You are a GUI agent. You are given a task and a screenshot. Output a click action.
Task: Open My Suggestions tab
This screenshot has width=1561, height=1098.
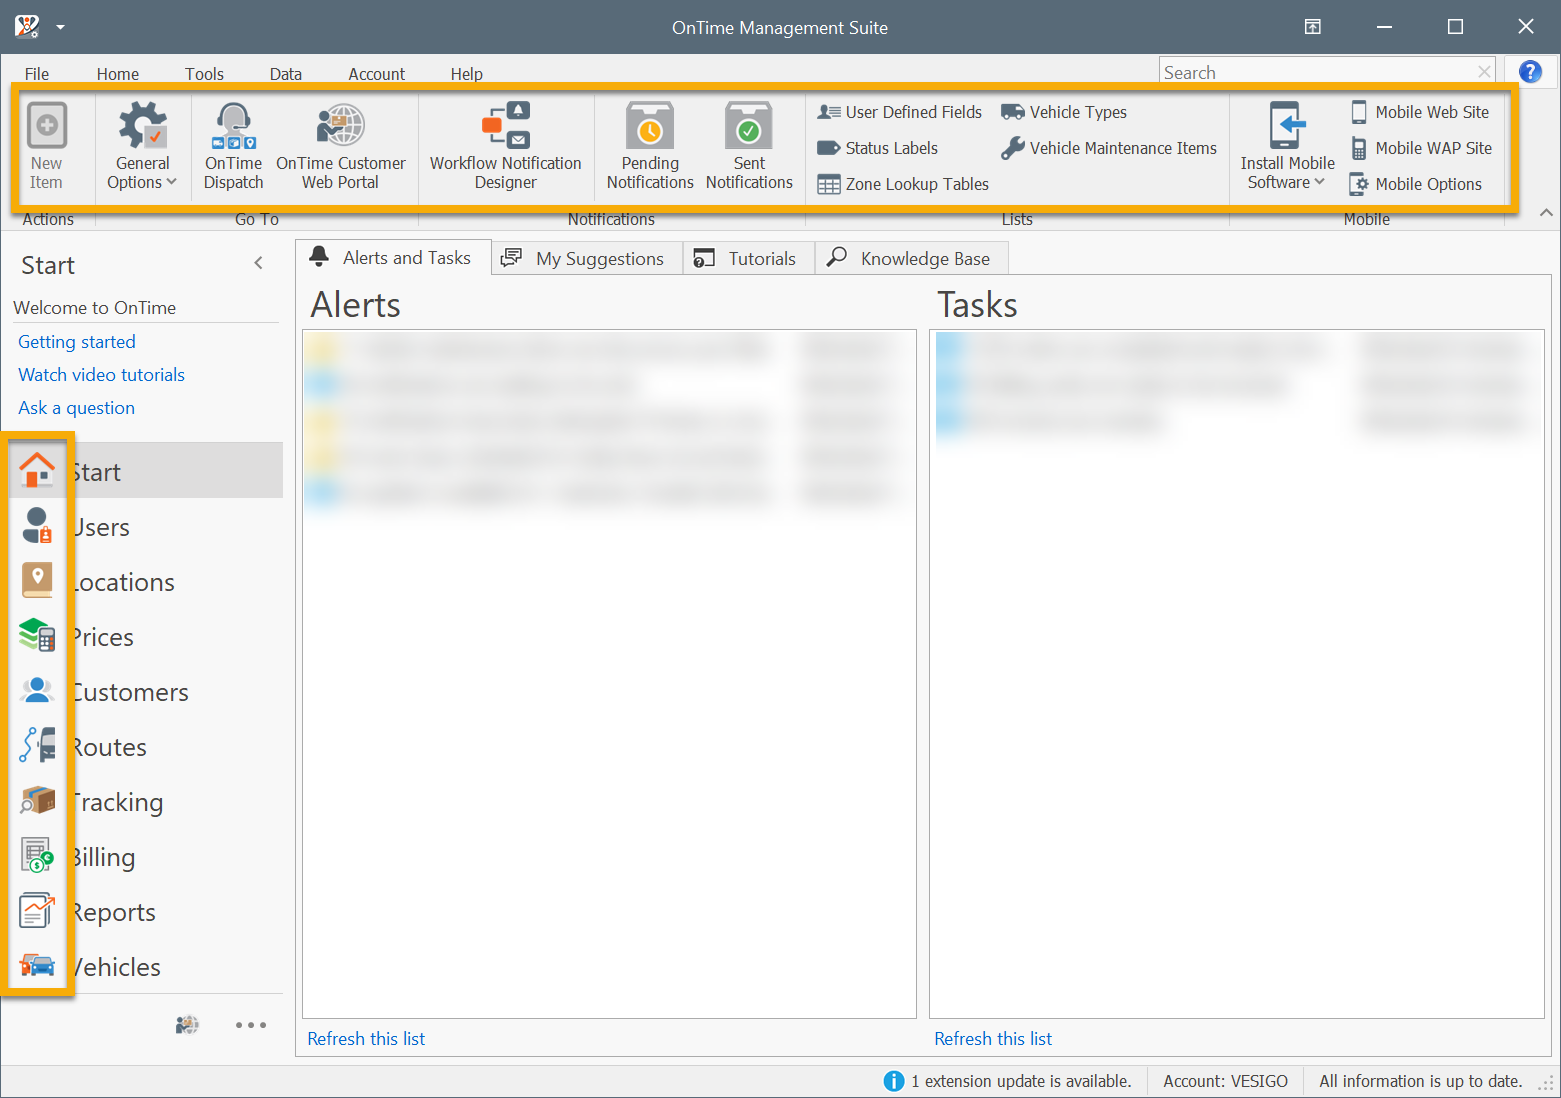point(587,258)
